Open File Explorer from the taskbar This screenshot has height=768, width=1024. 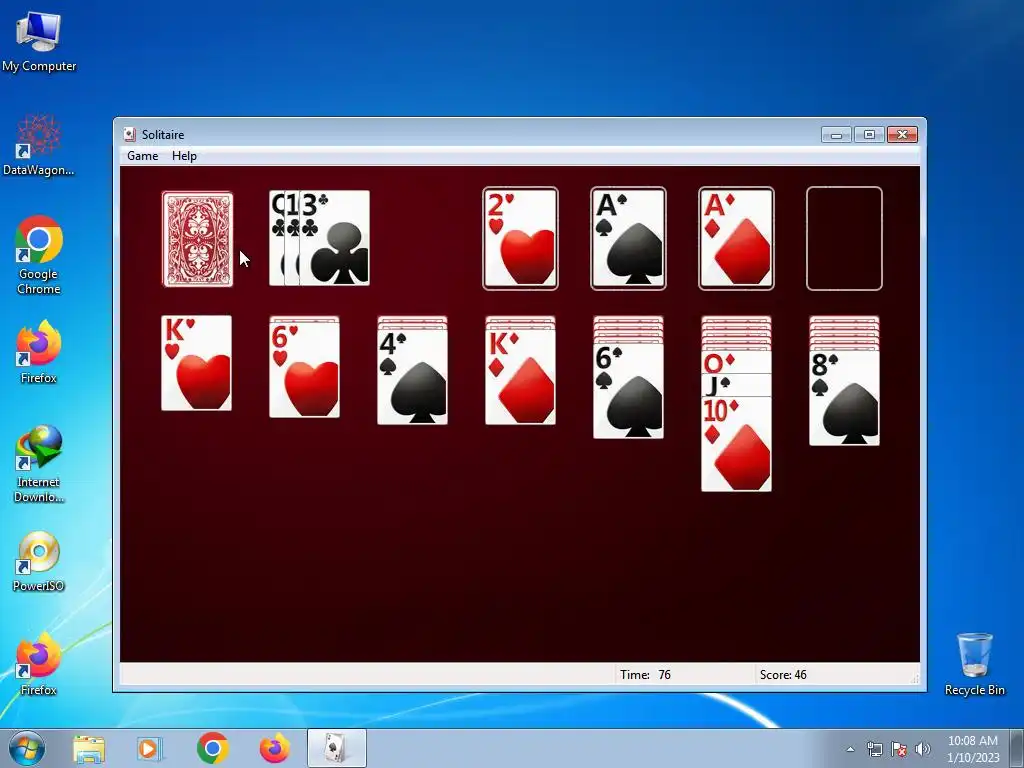coord(89,749)
